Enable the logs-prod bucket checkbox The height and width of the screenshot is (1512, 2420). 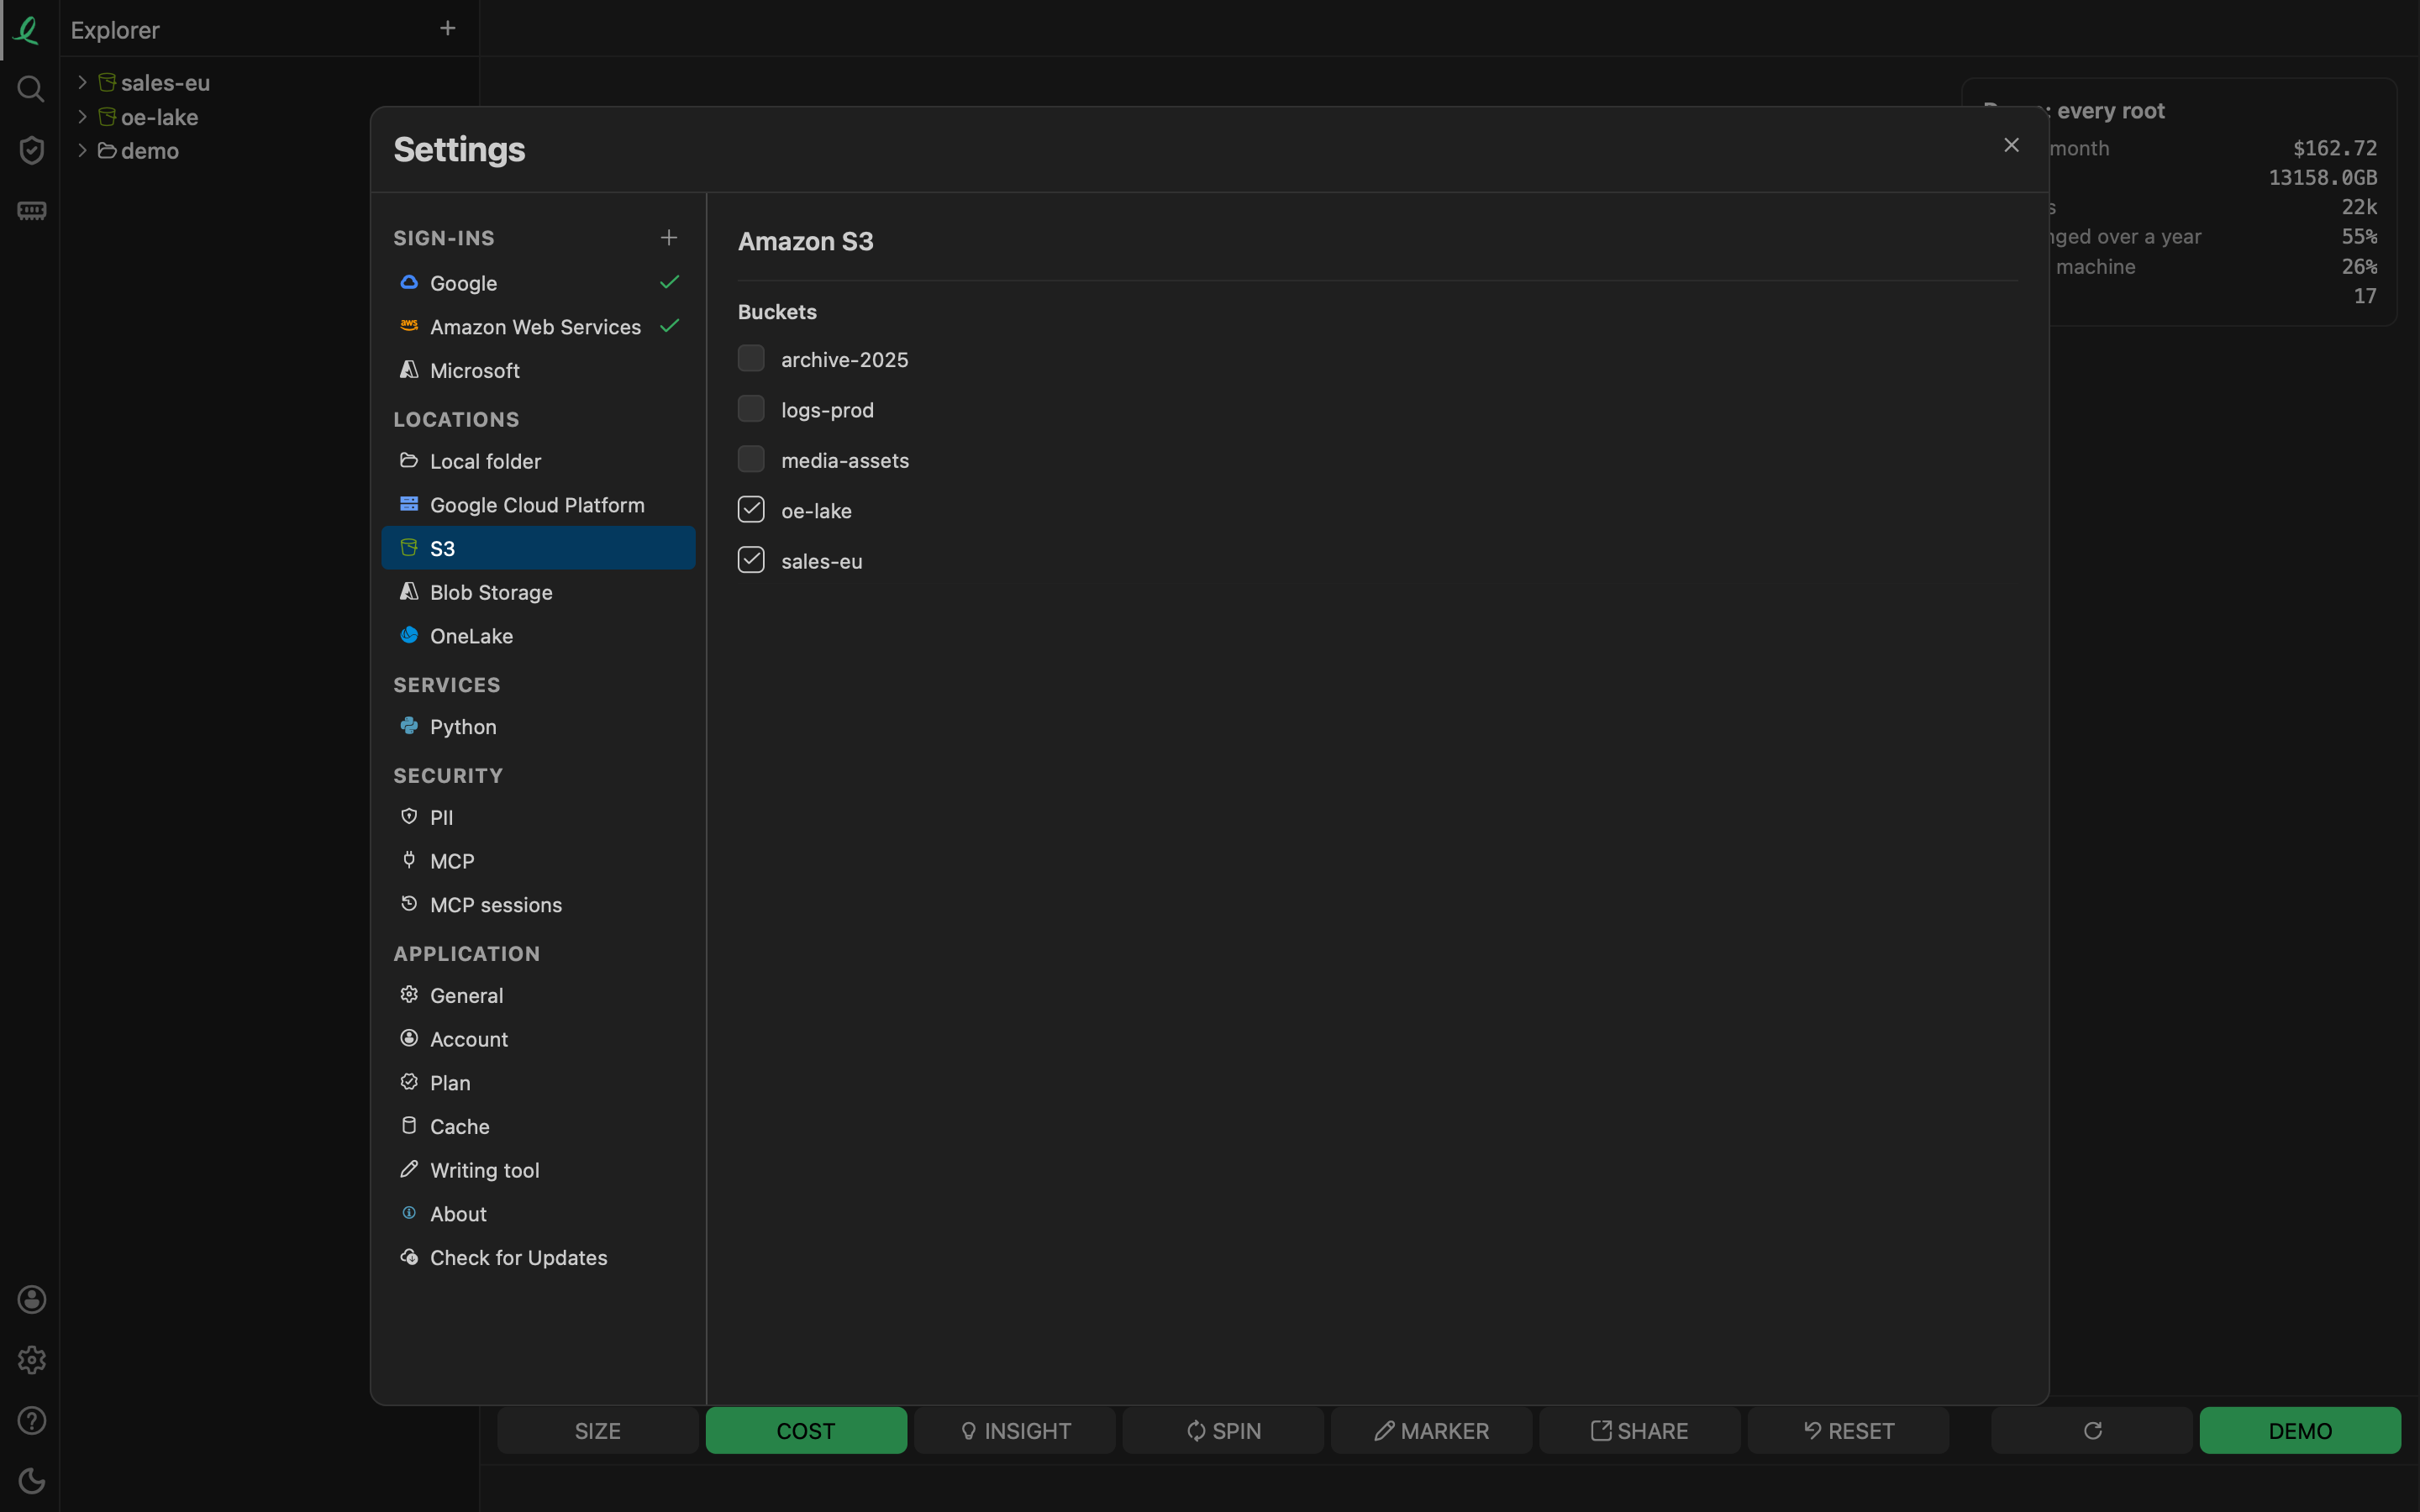[x=751, y=409]
